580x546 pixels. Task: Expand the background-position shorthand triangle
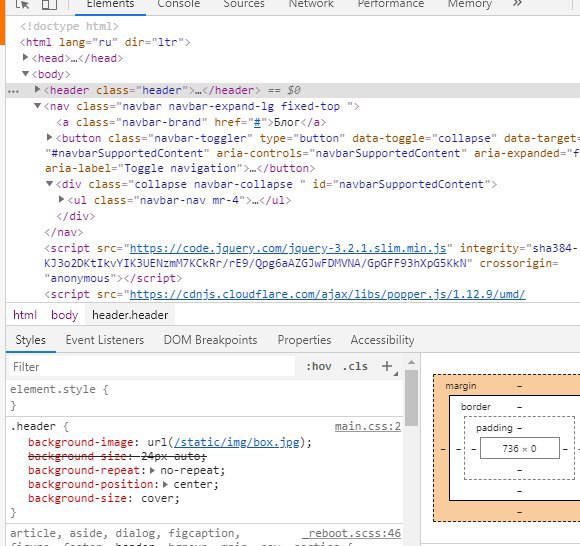165,485
